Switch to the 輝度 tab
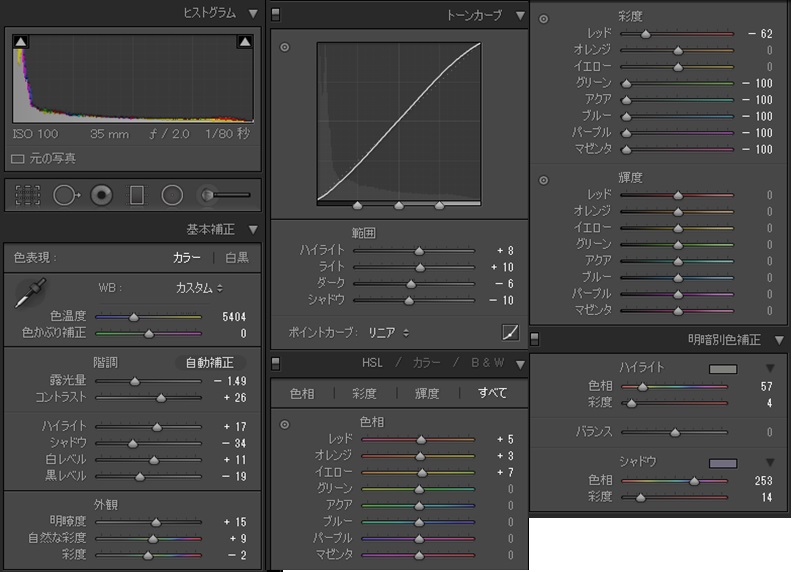Screen dimensions: 792x572 point(427,393)
